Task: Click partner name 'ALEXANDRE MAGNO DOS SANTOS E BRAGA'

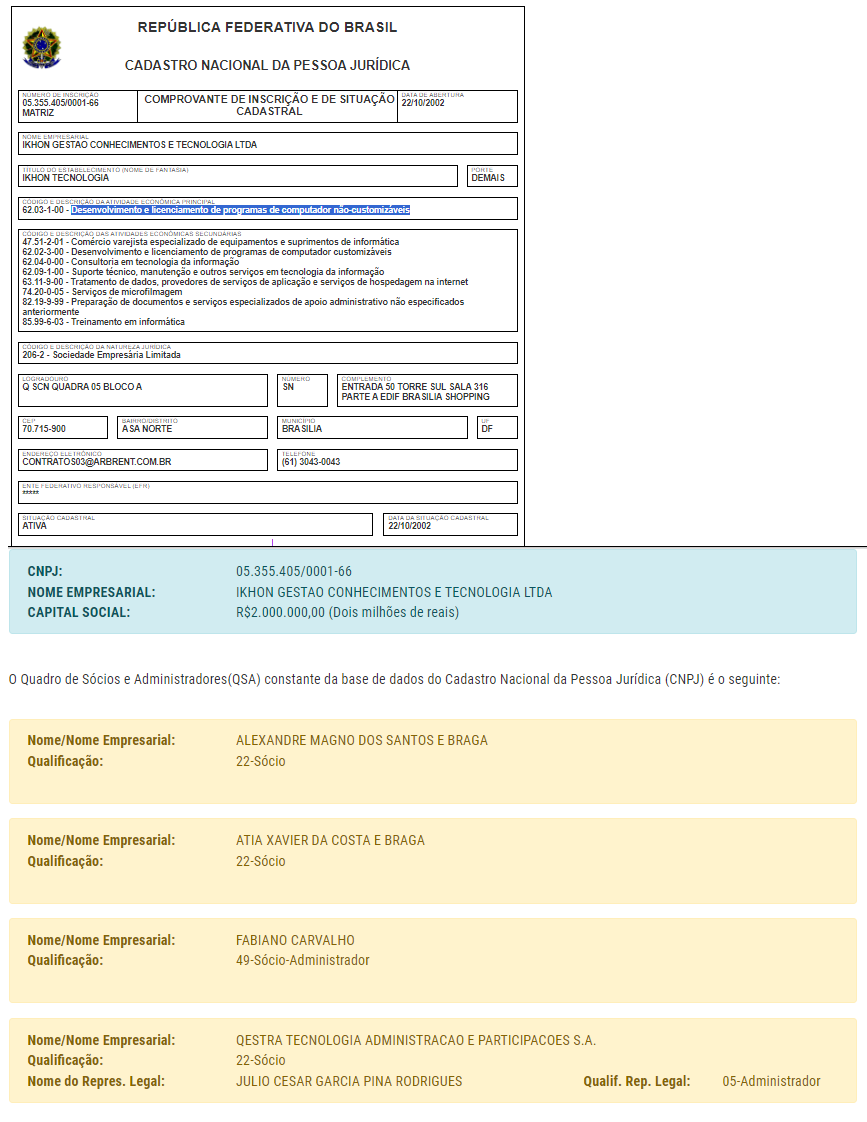Action: (x=362, y=740)
